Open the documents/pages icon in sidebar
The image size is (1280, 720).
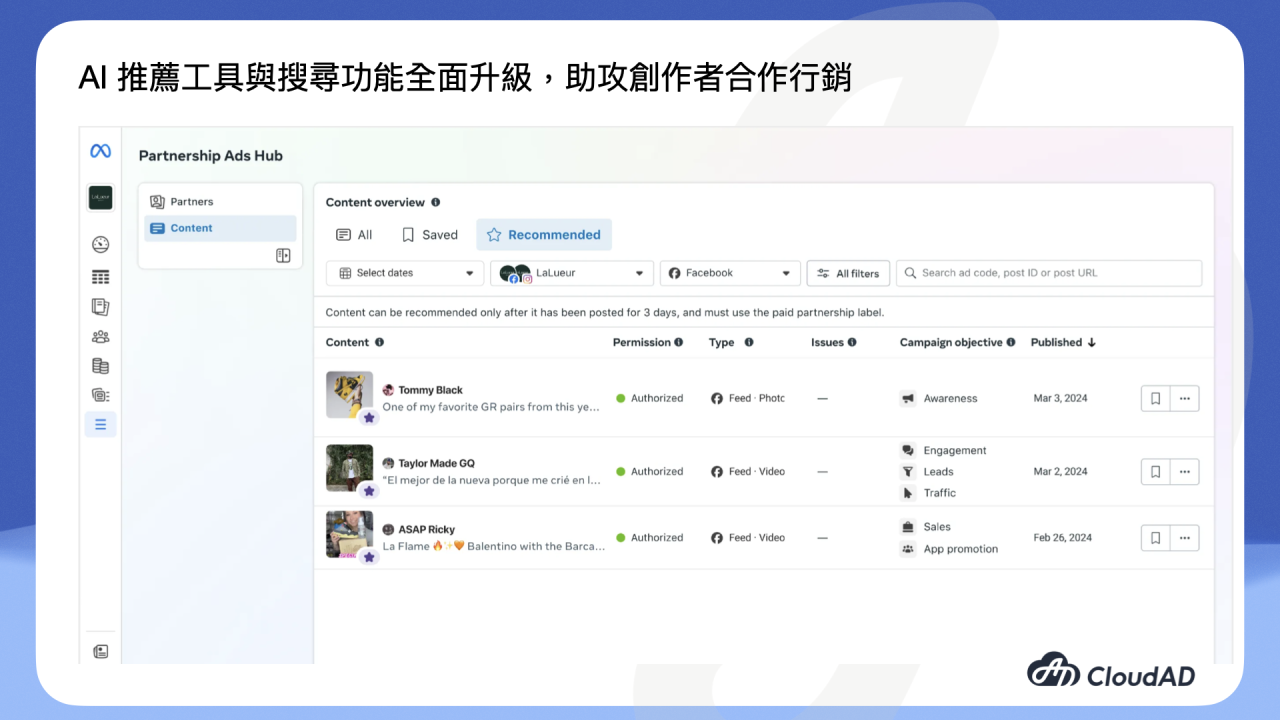tap(100, 307)
